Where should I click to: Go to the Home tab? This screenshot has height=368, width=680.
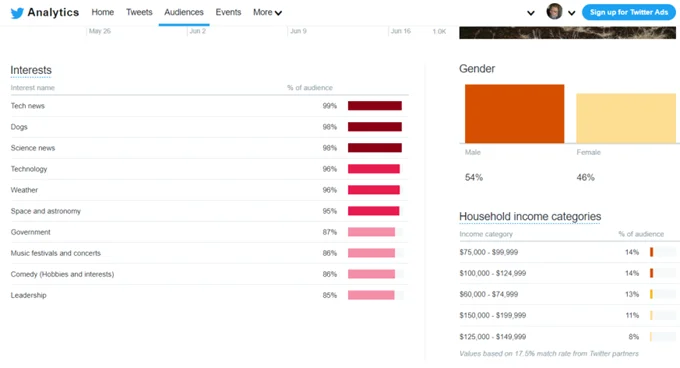point(102,12)
